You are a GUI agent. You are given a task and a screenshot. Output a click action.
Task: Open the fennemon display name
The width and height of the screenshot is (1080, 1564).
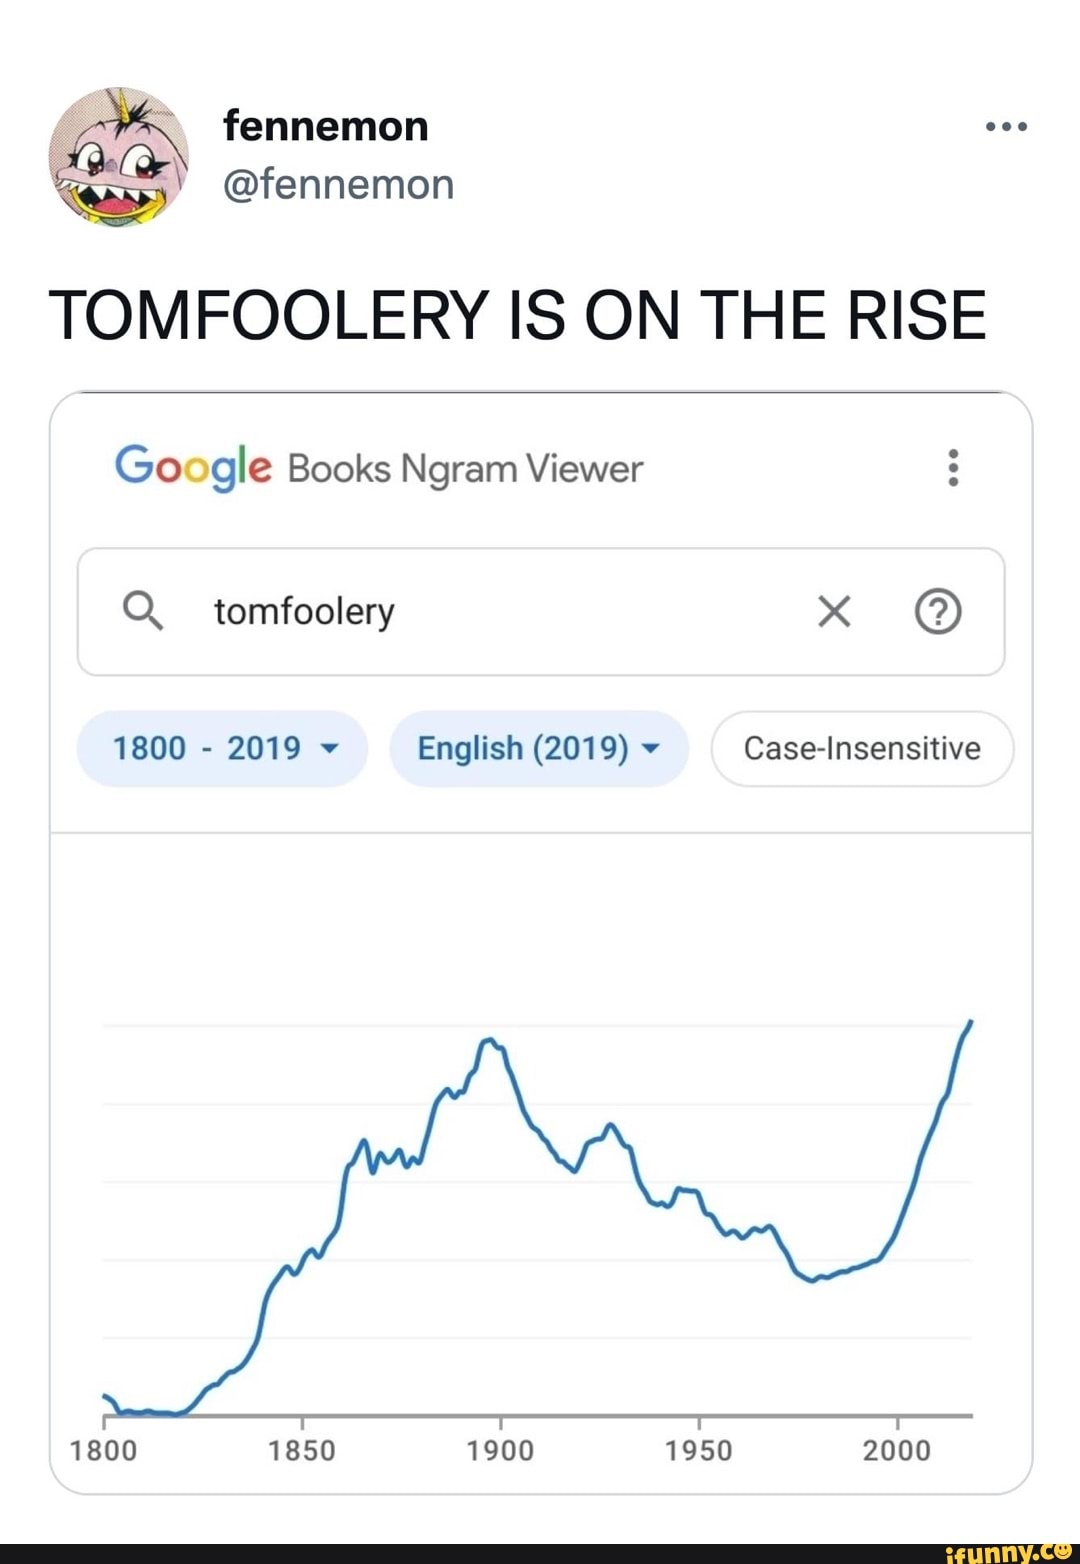326,127
